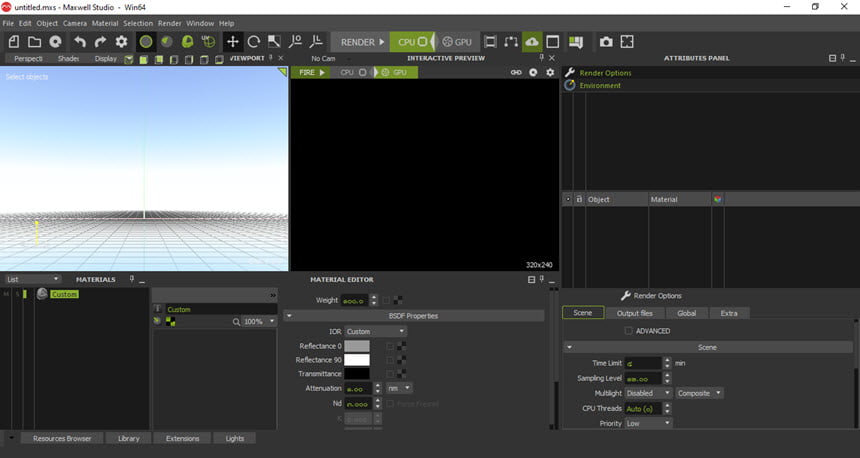The width and height of the screenshot is (860, 458).
Task: Open the Camera menu
Action: tap(75, 23)
